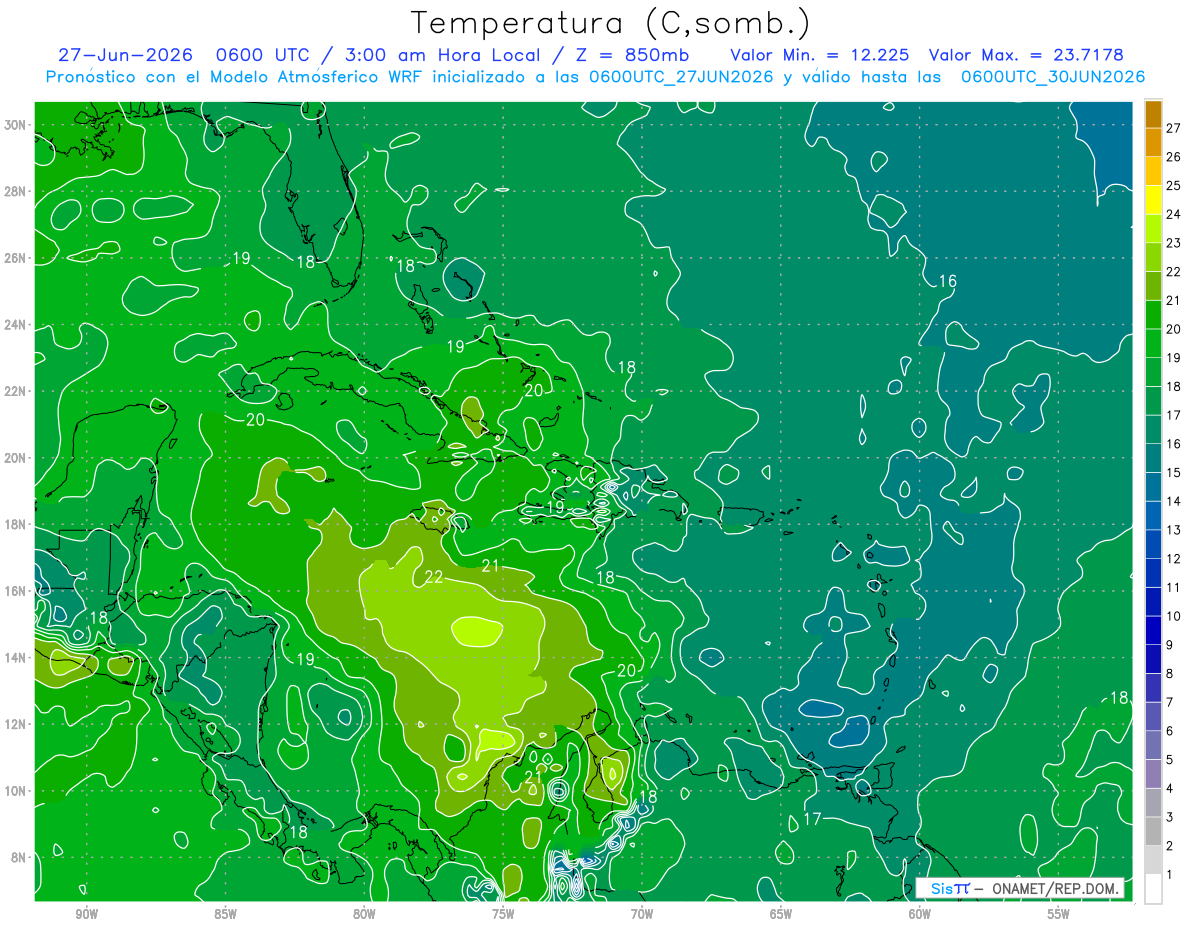Click the "70W" longitude axis label
Image resolution: width=1200 pixels, height=927 pixels.
point(642,914)
